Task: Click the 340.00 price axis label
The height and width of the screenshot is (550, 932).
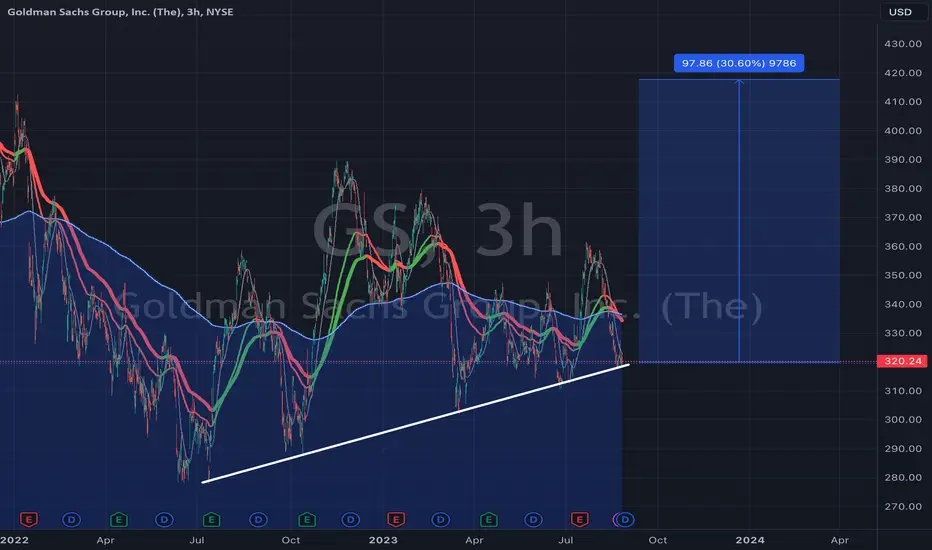Action: [x=903, y=304]
